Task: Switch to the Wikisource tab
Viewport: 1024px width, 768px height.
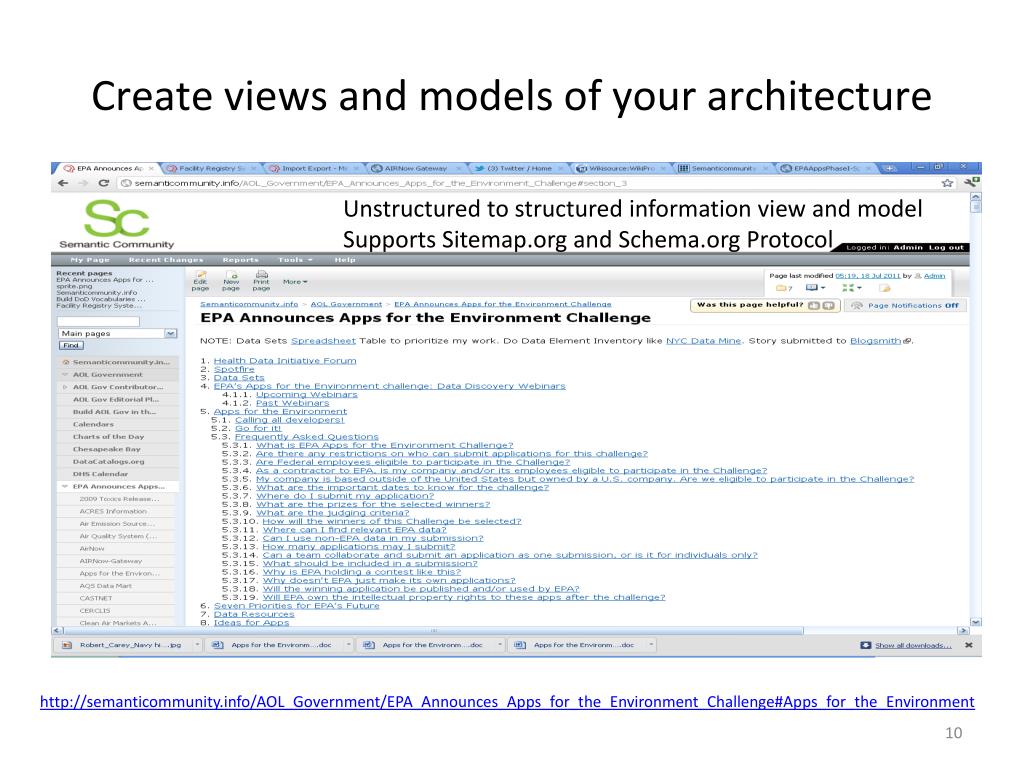Action: (621, 168)
